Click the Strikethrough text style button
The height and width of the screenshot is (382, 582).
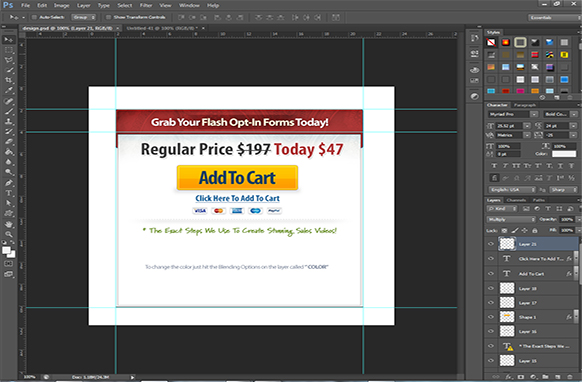[572, 166]
